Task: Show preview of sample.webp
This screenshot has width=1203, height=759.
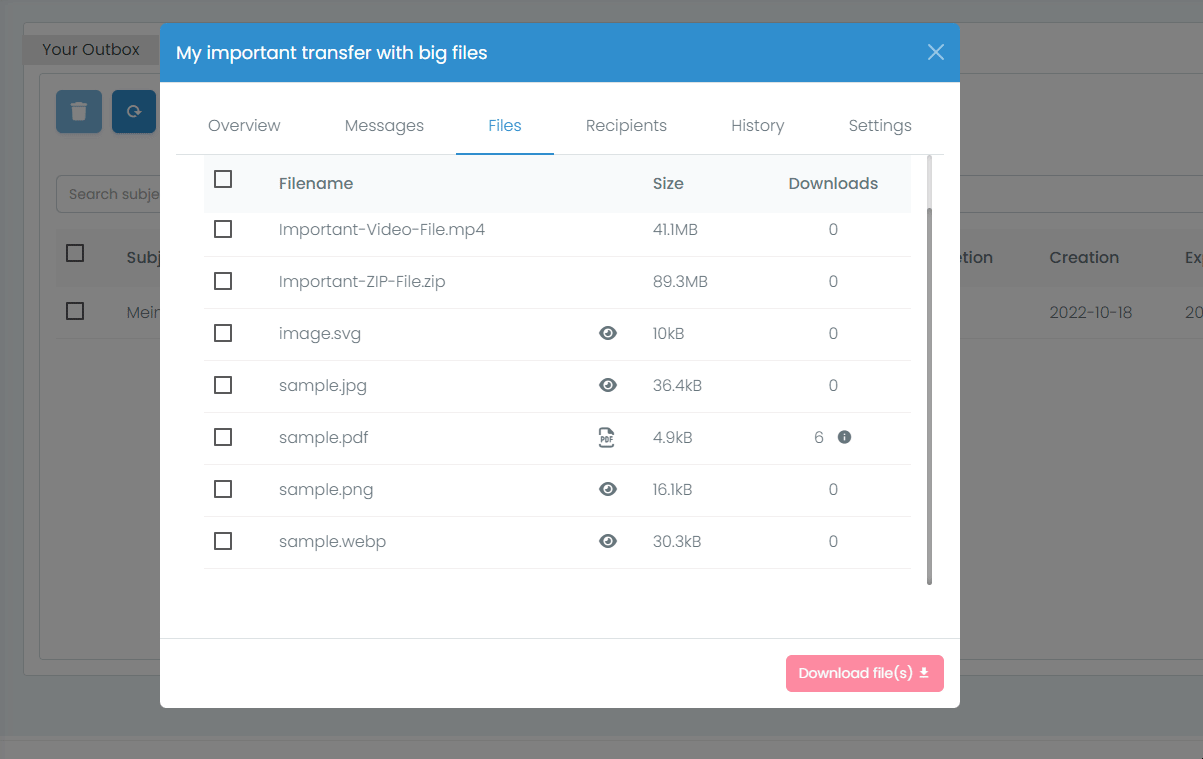Action: point(607,541)
